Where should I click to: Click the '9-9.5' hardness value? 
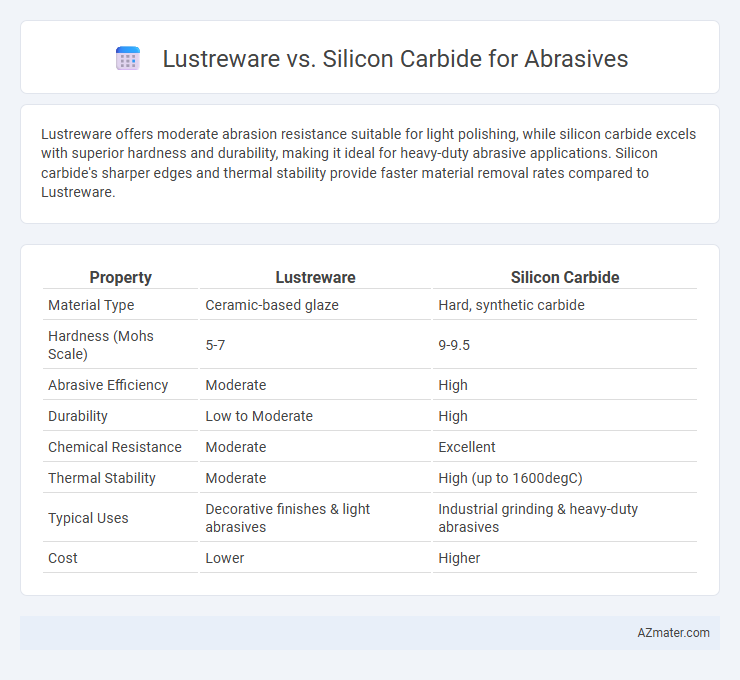point(454,345)
